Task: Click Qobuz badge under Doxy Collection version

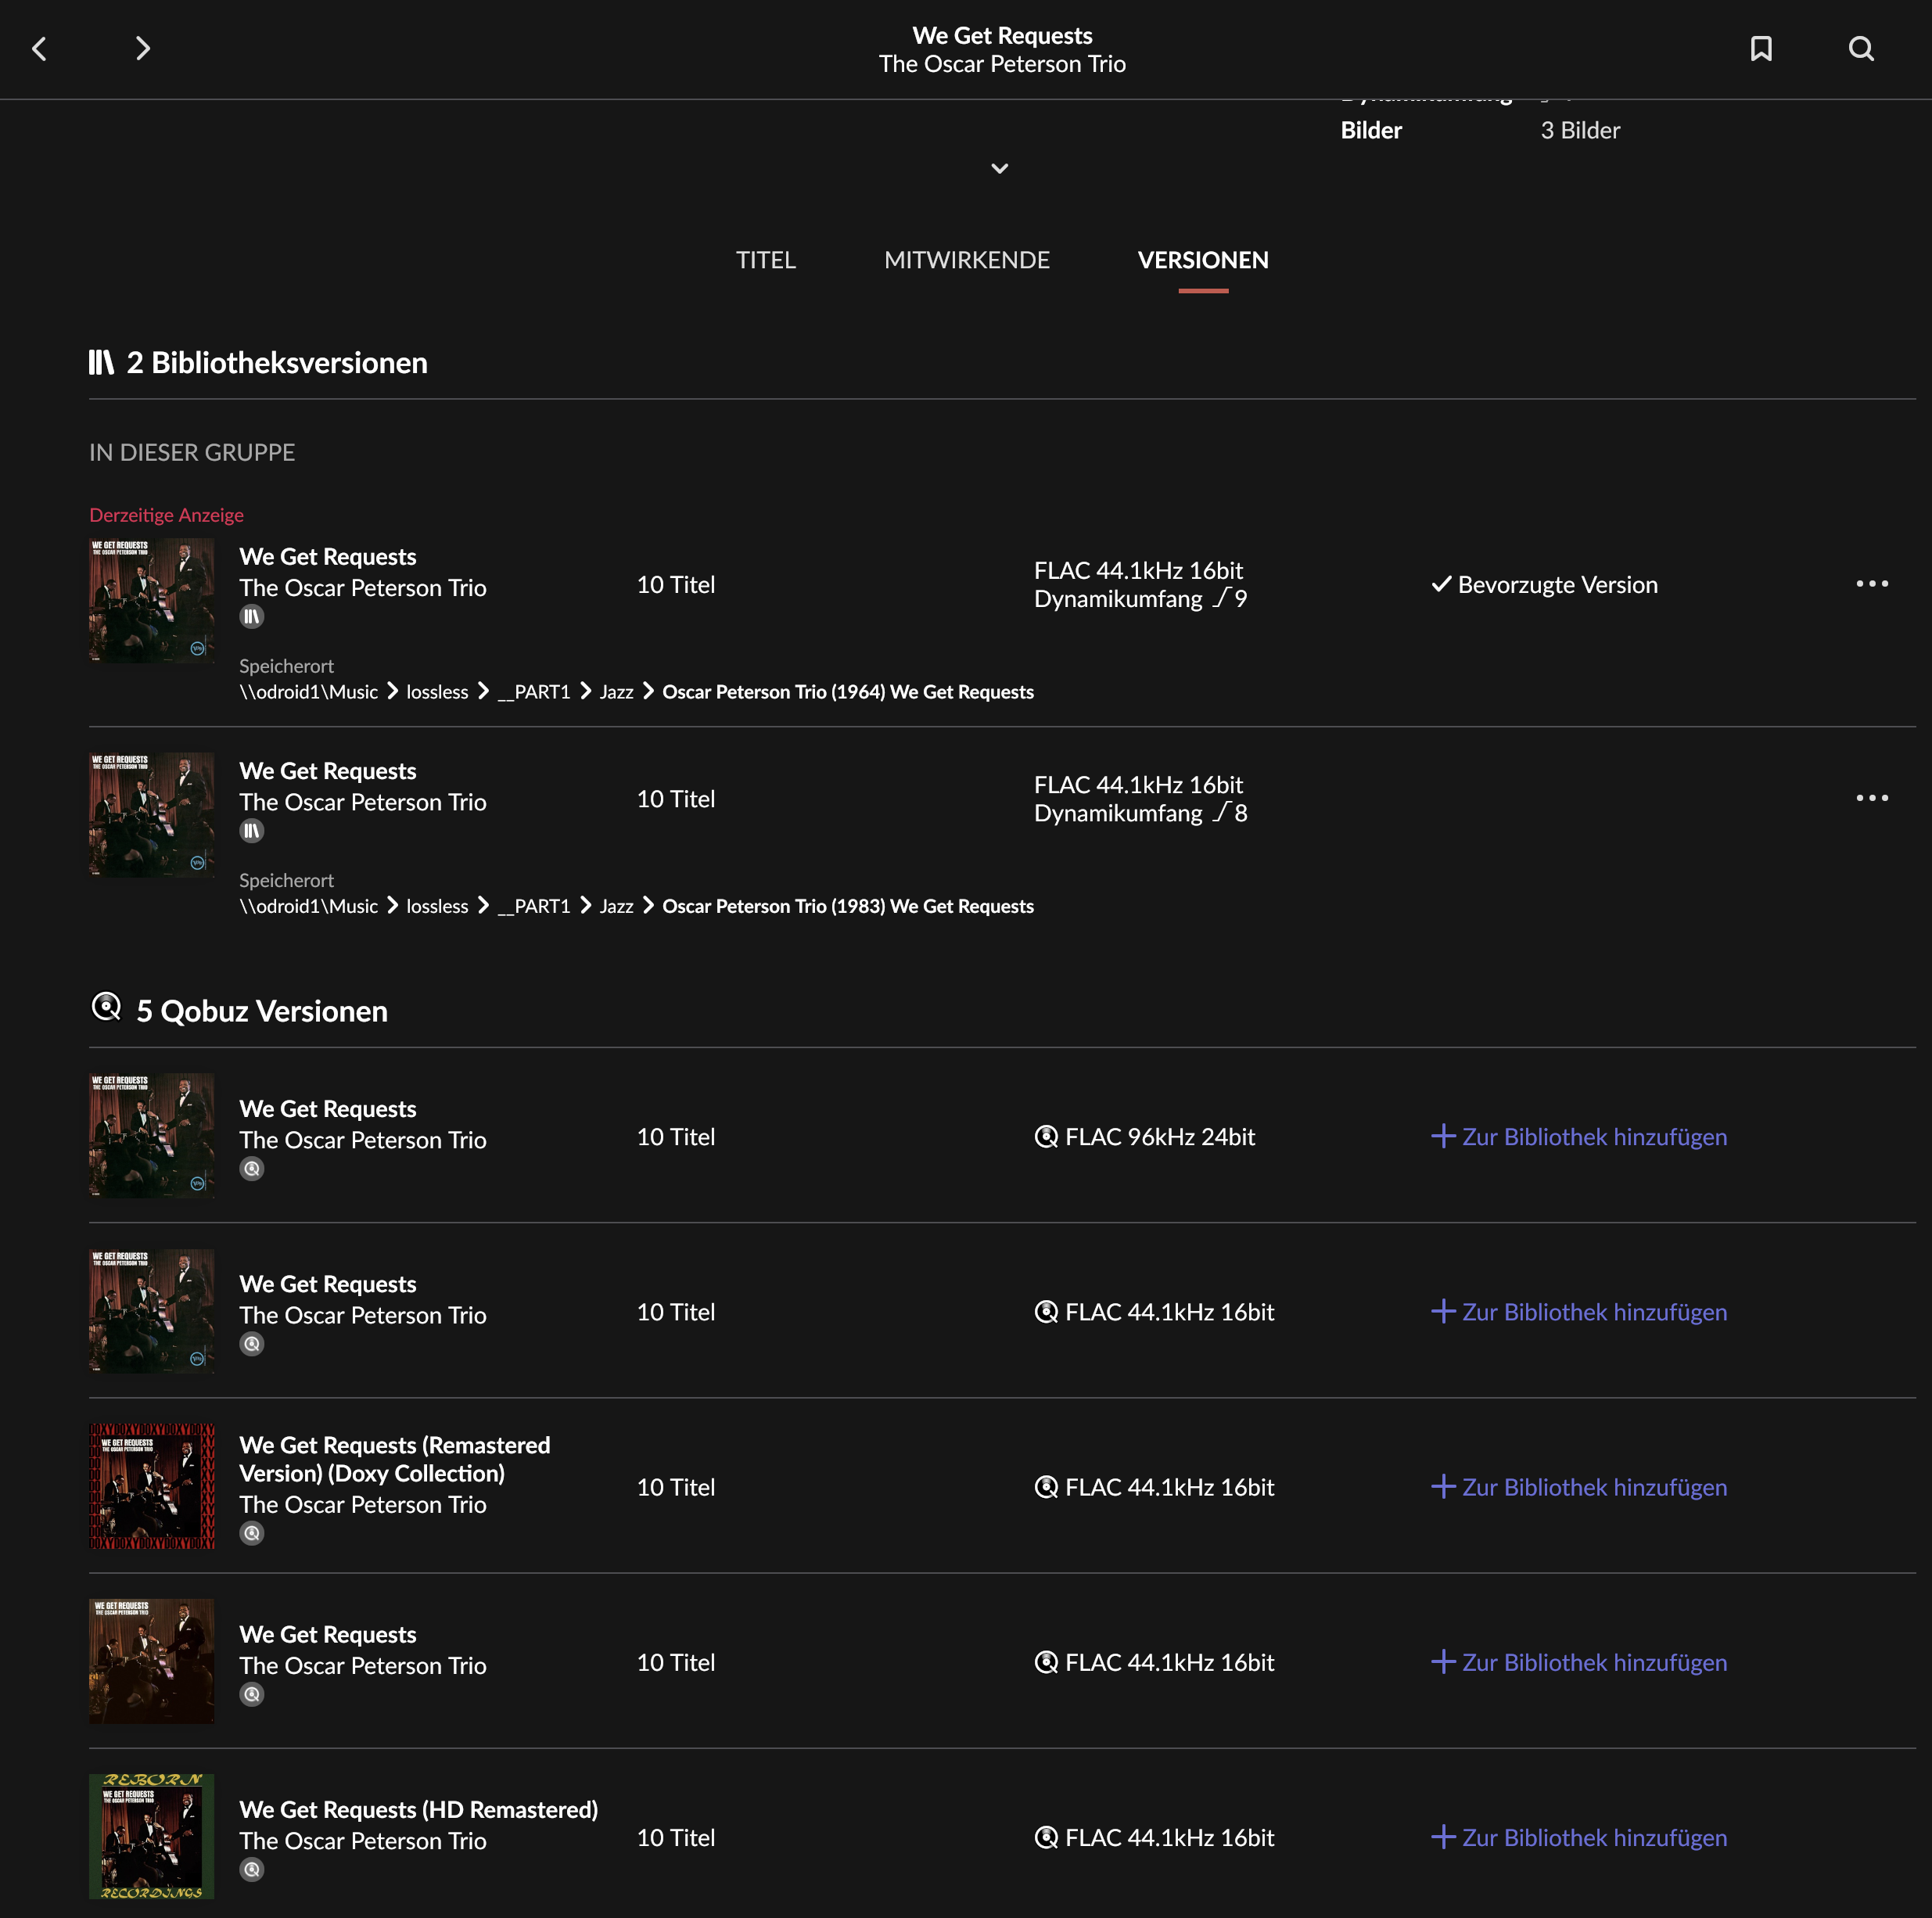Action: (x=252, y=1533)
